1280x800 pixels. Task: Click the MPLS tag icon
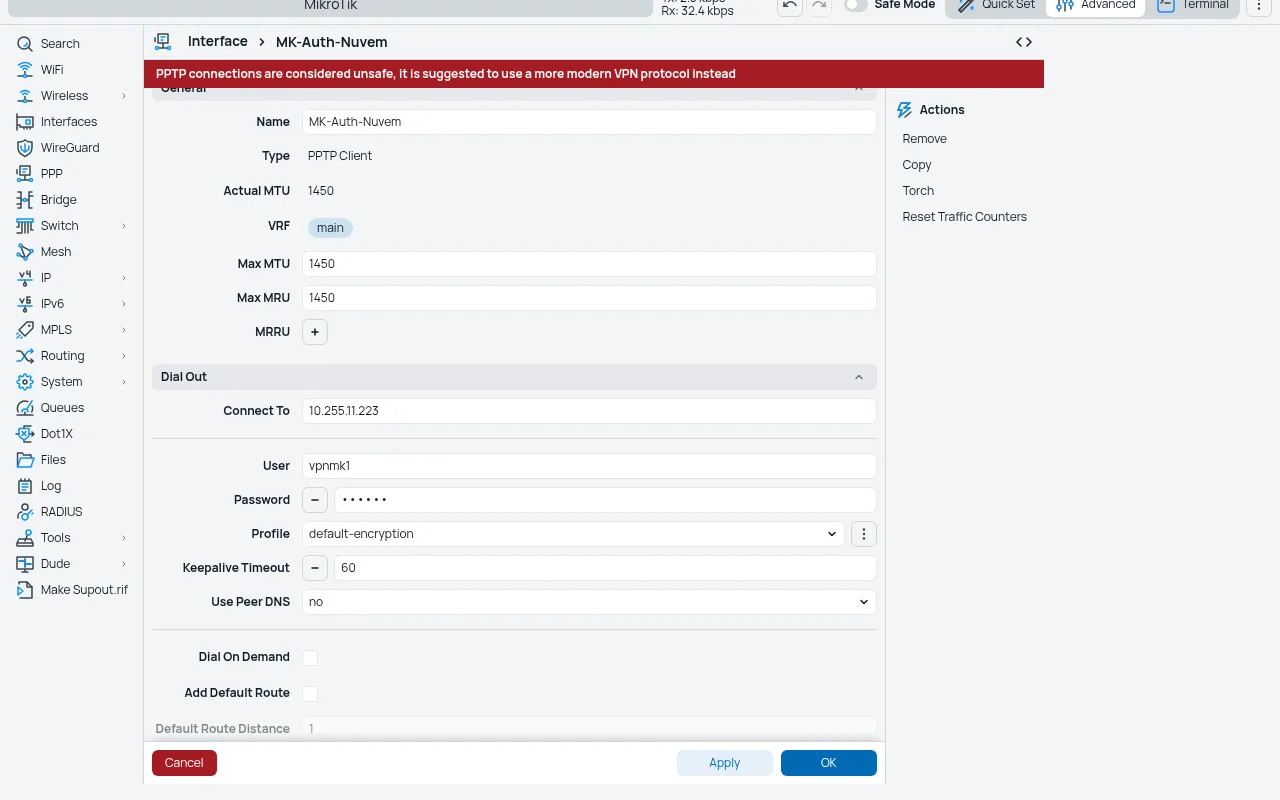point(25,330)
